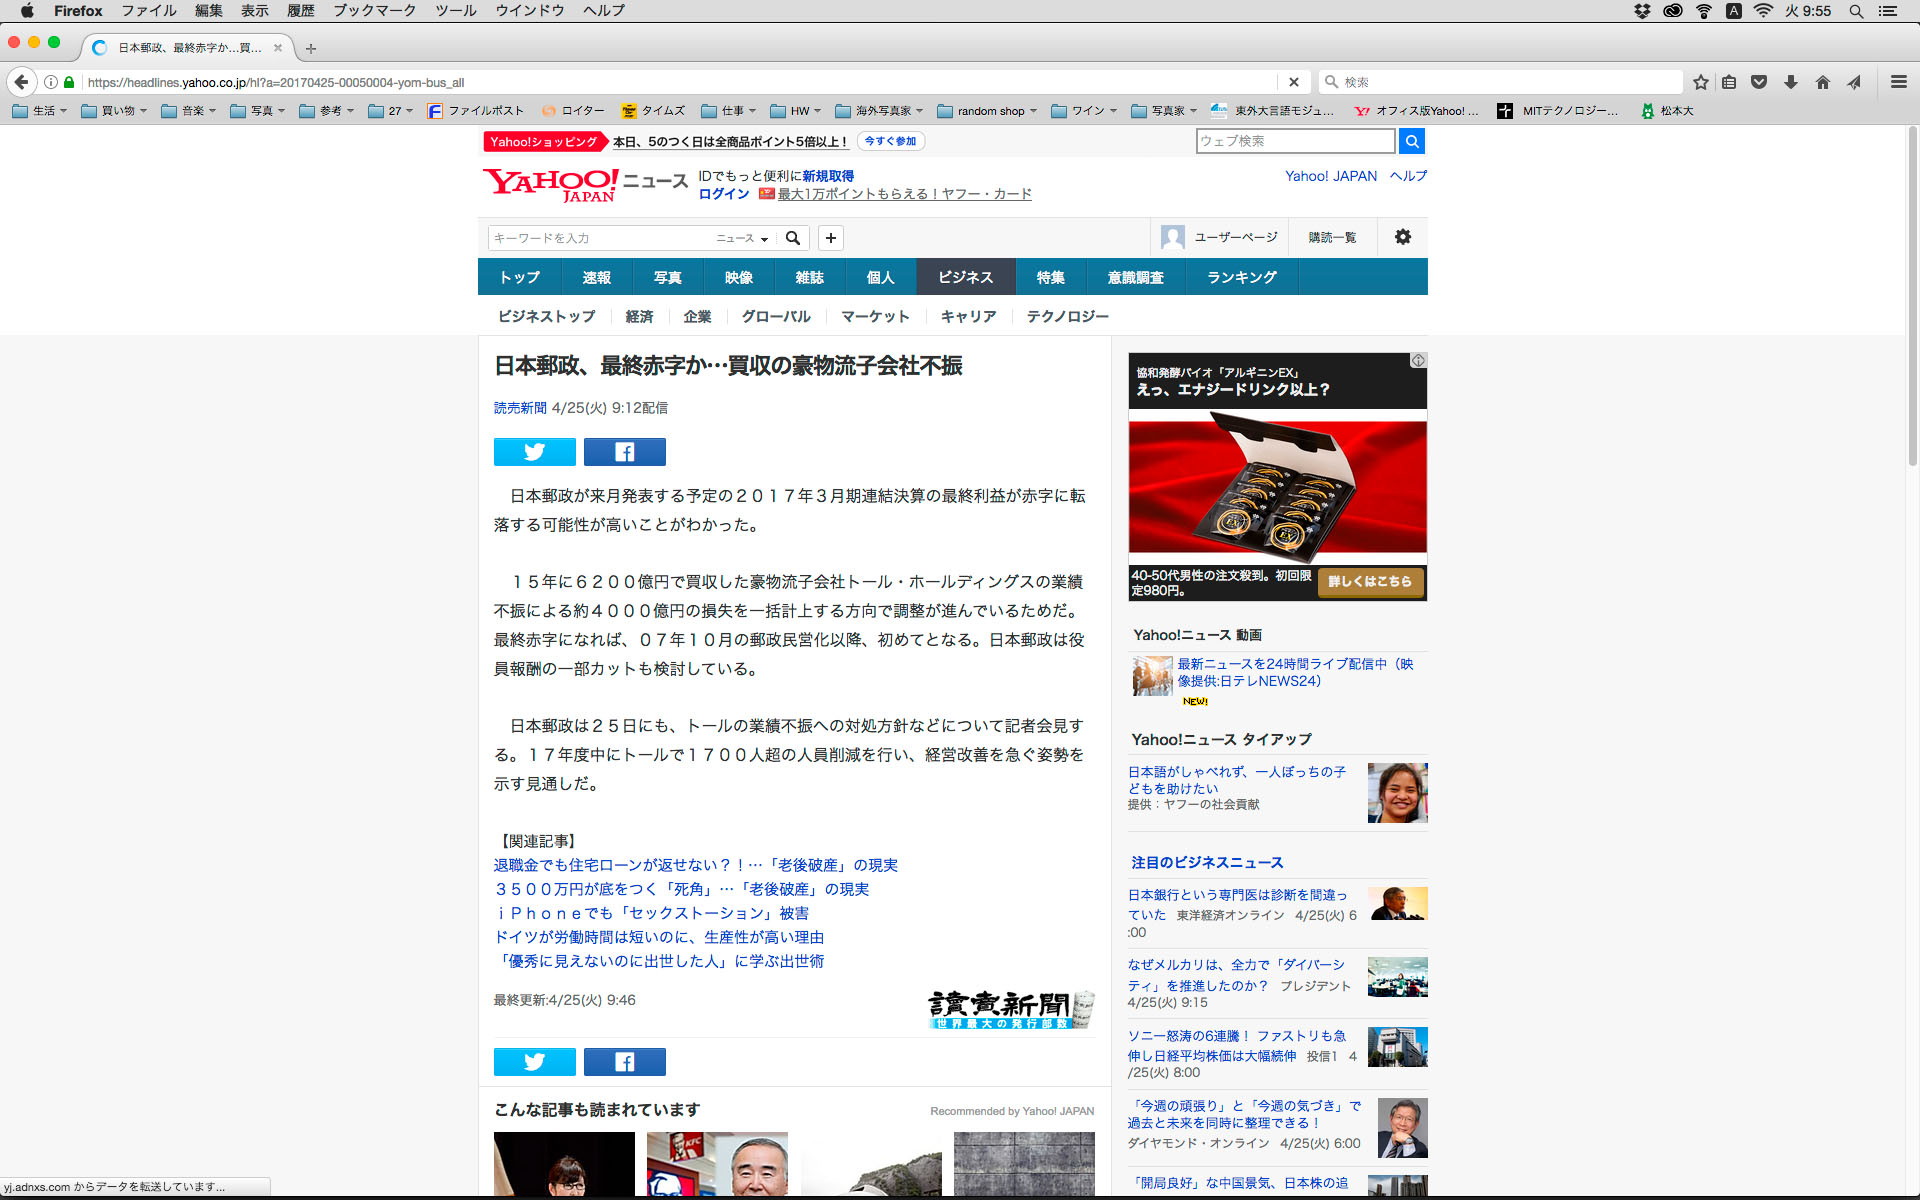The height and width of the screenshot is (1200, 1920).
Task: Click the plus button beside keyword search
Action: coord(830,238)
